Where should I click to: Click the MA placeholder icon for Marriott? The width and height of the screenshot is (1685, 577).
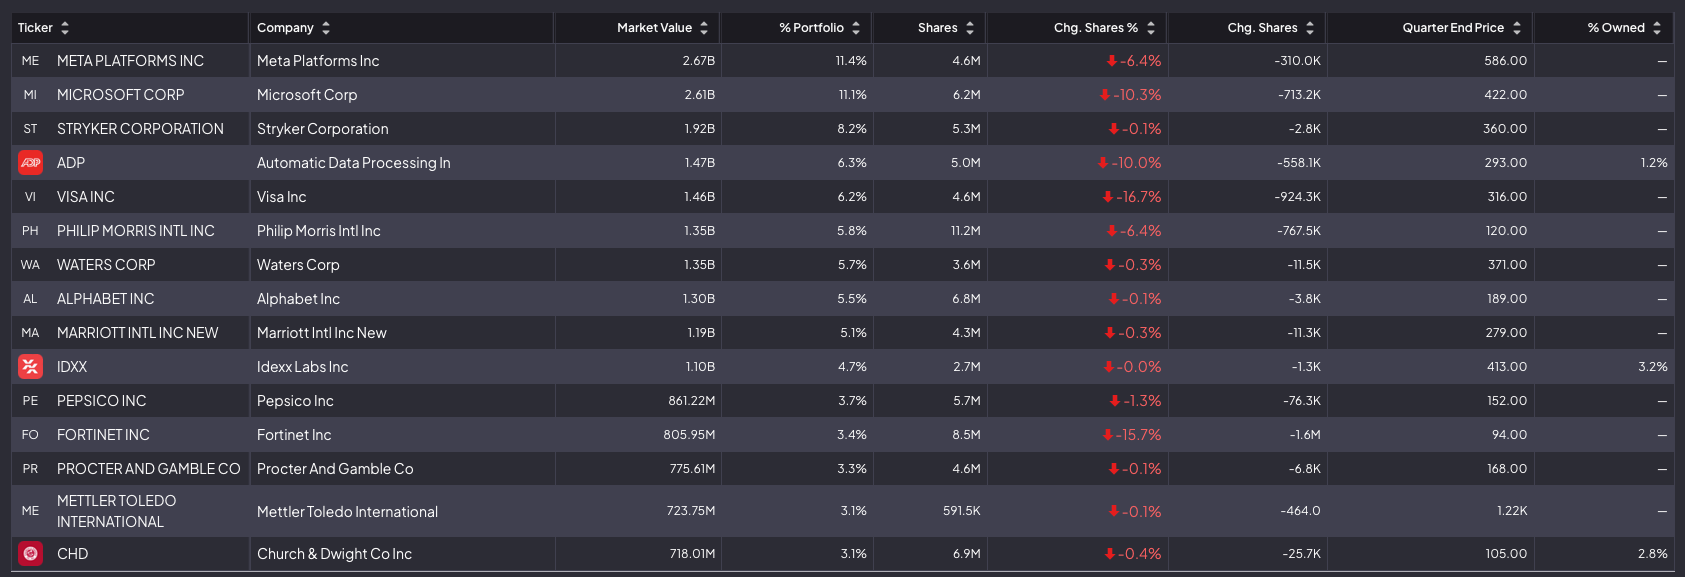[x=30, y=333]
